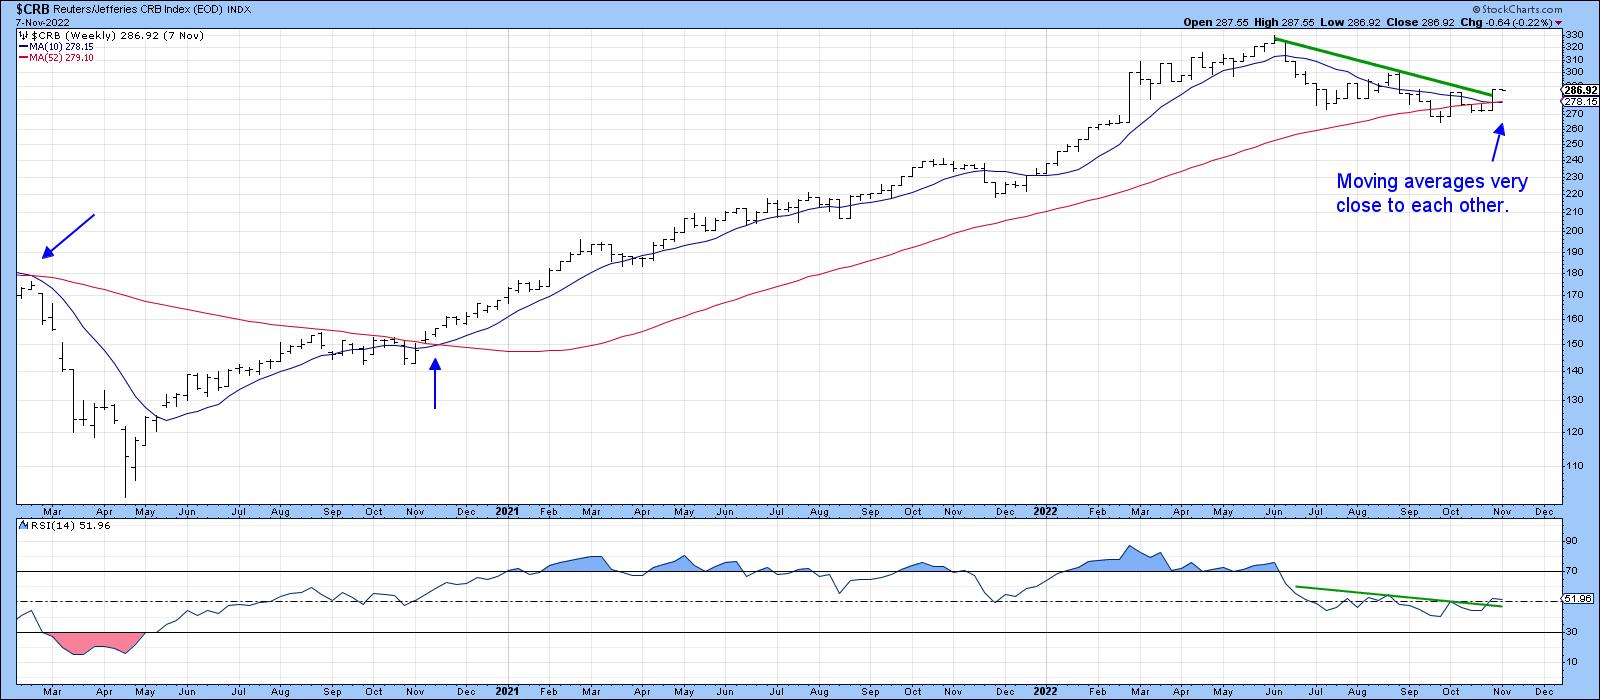Image resolution: width=1600 pixels, height=700 pixels.
Task: Click the 70 RSI axis label
Action: [1570, 571]
